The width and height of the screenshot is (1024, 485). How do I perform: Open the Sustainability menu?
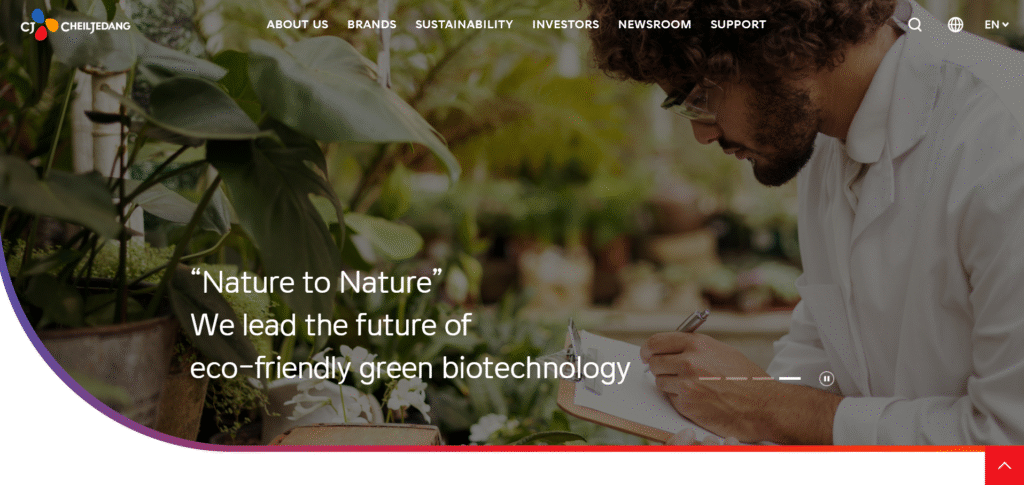[x=464, y=25]
